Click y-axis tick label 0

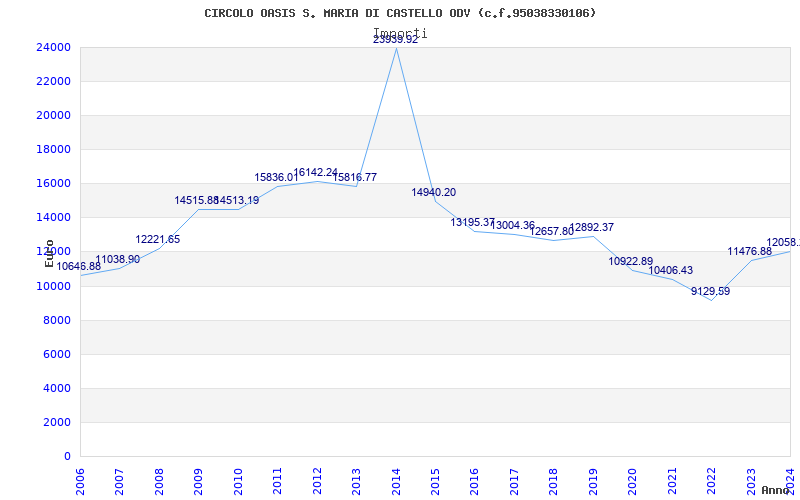(67, 456)
